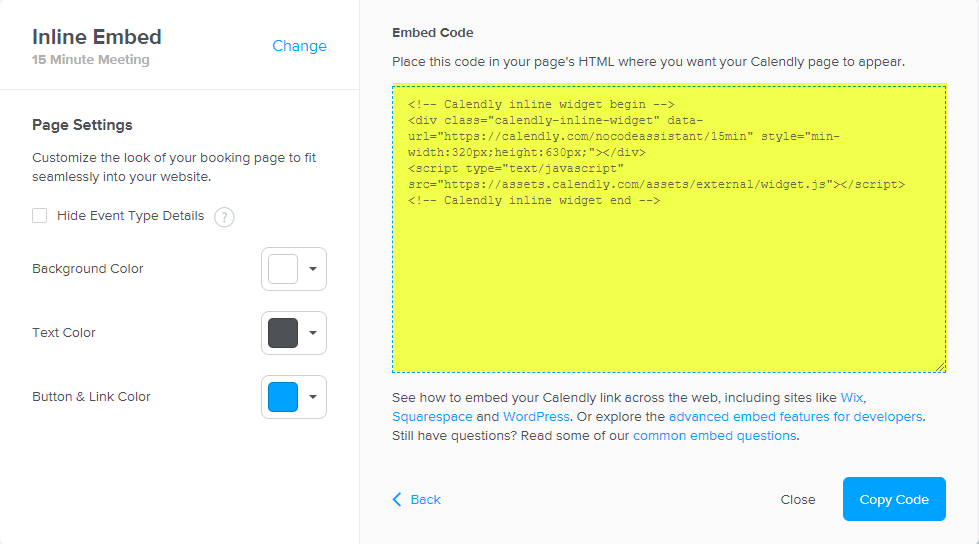Open the WordPress help link

point(536,417)
